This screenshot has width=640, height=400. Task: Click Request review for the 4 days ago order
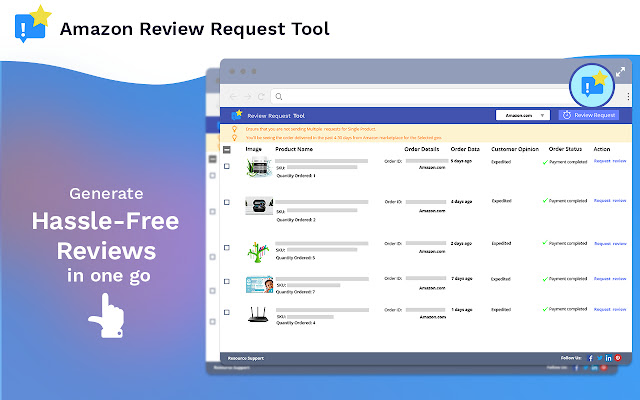tap(610, 200)
